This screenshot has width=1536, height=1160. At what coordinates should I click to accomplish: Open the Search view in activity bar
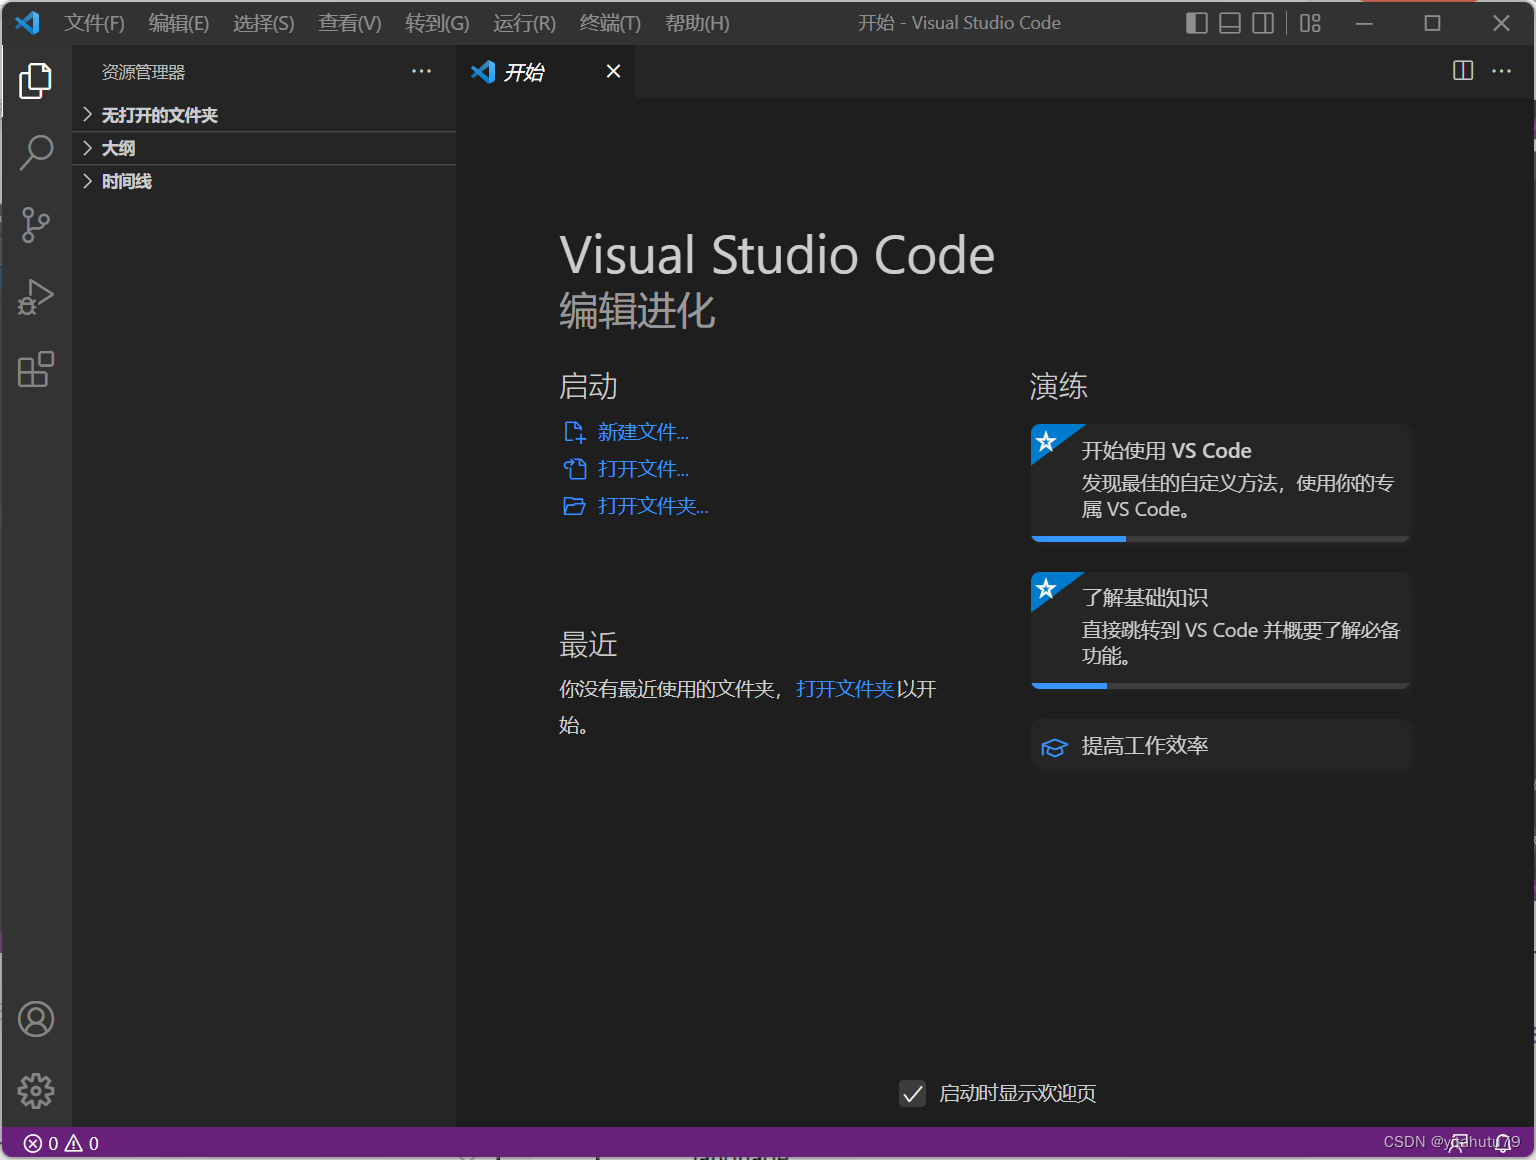coord(36,152)
